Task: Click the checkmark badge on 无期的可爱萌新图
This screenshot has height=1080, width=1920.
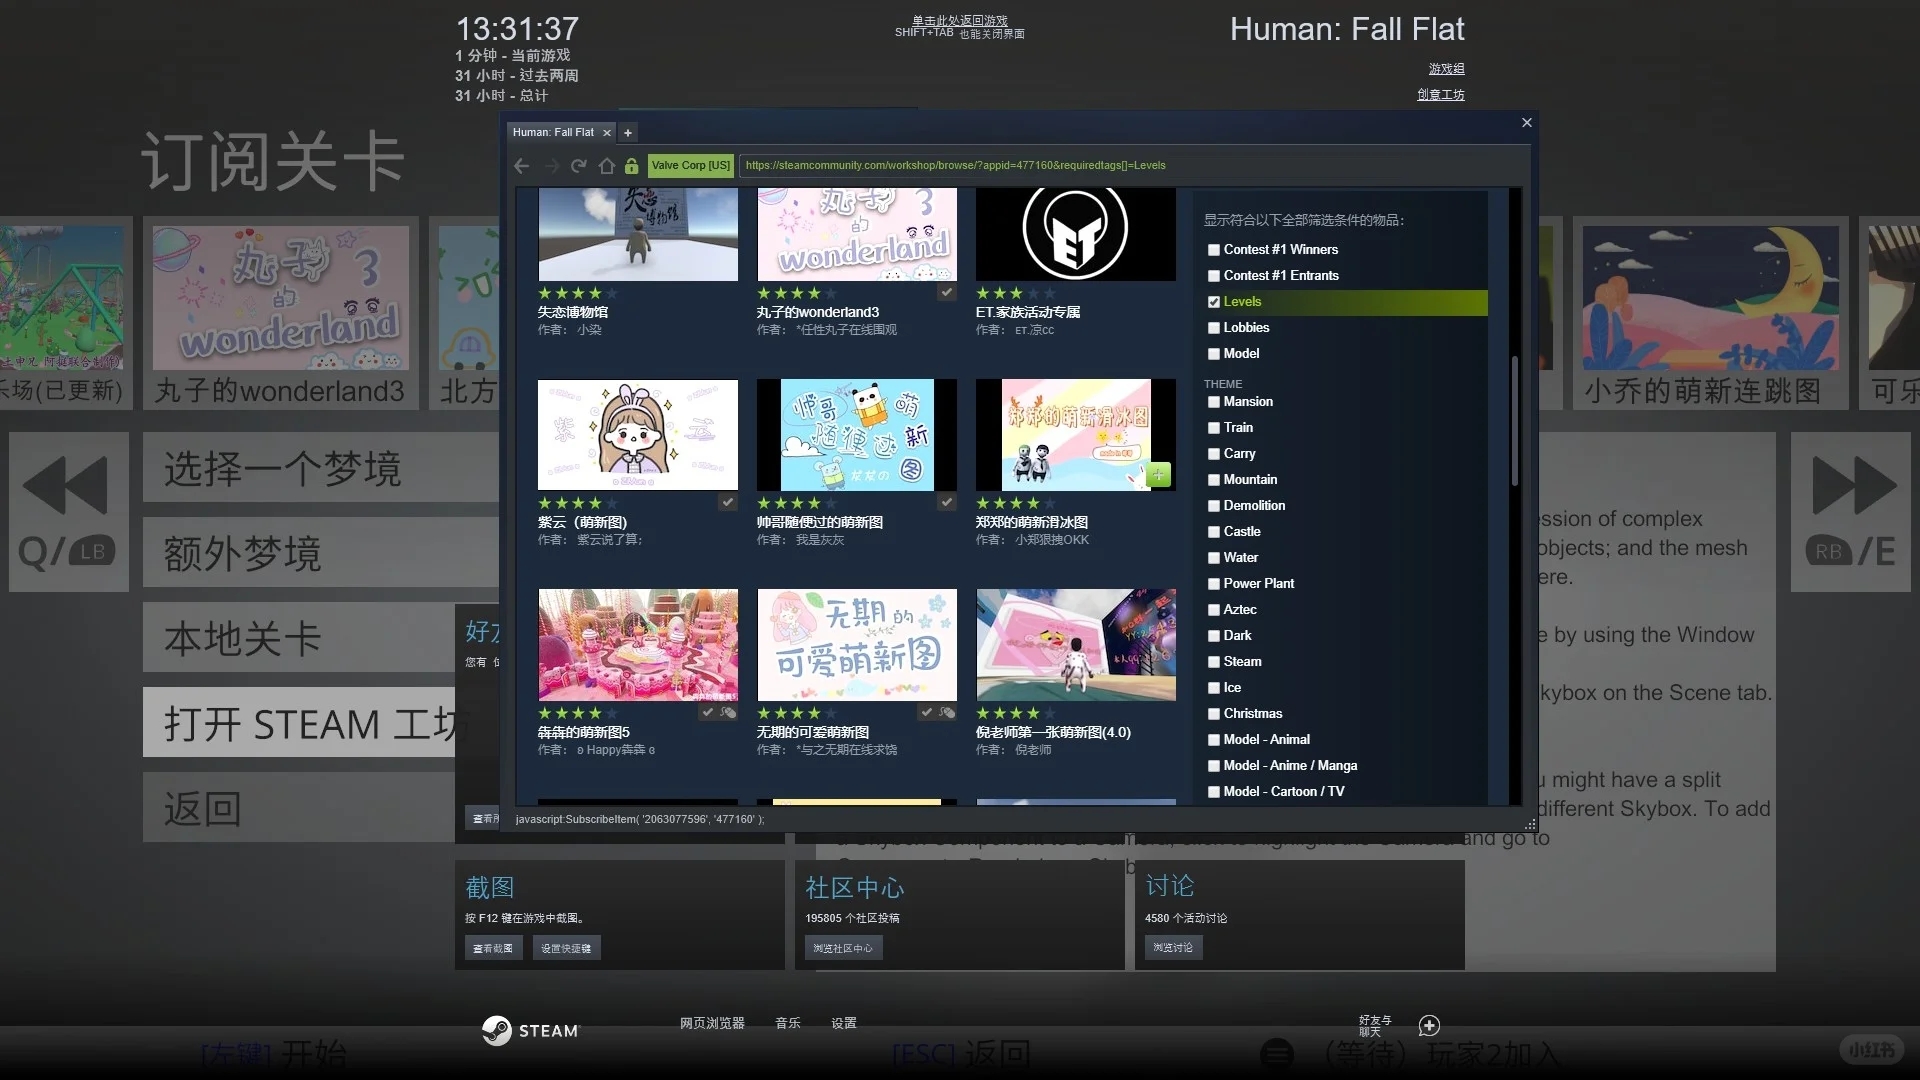Action: pyautogui.click(x=927, y=712)
